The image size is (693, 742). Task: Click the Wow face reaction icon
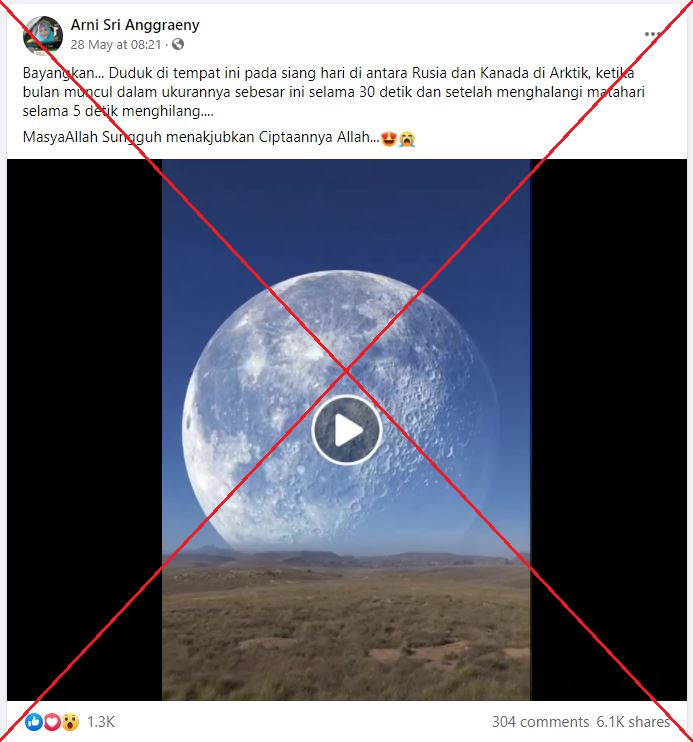coord(71,722)
